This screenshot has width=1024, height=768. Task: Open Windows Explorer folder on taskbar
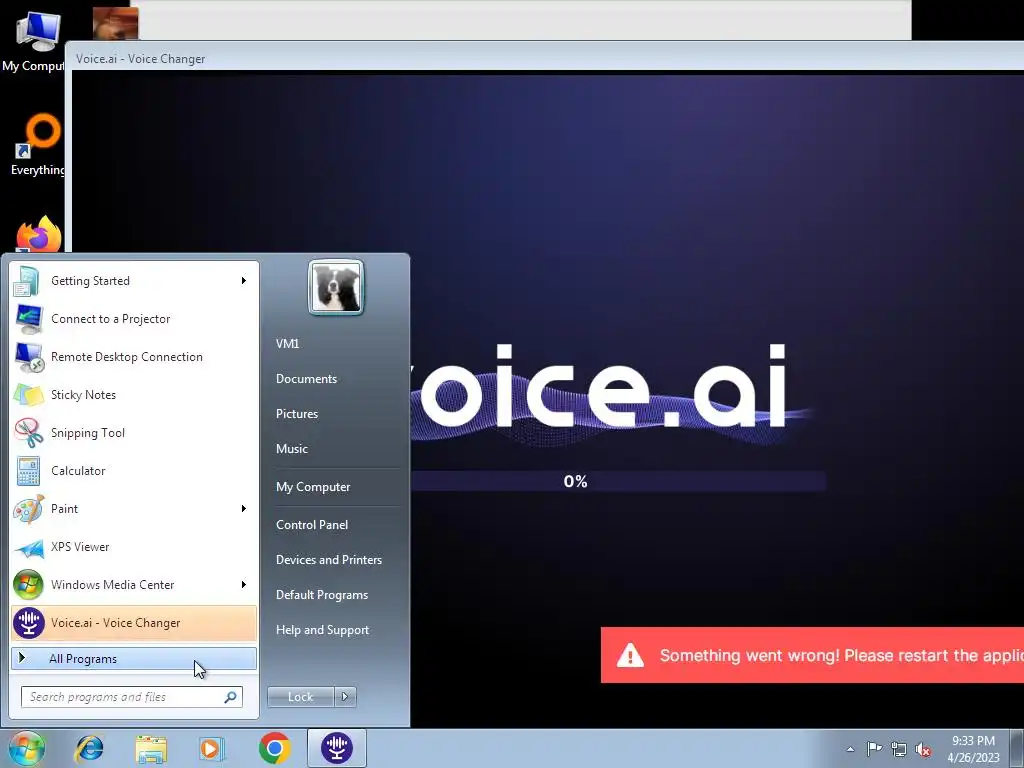point(151,749)
